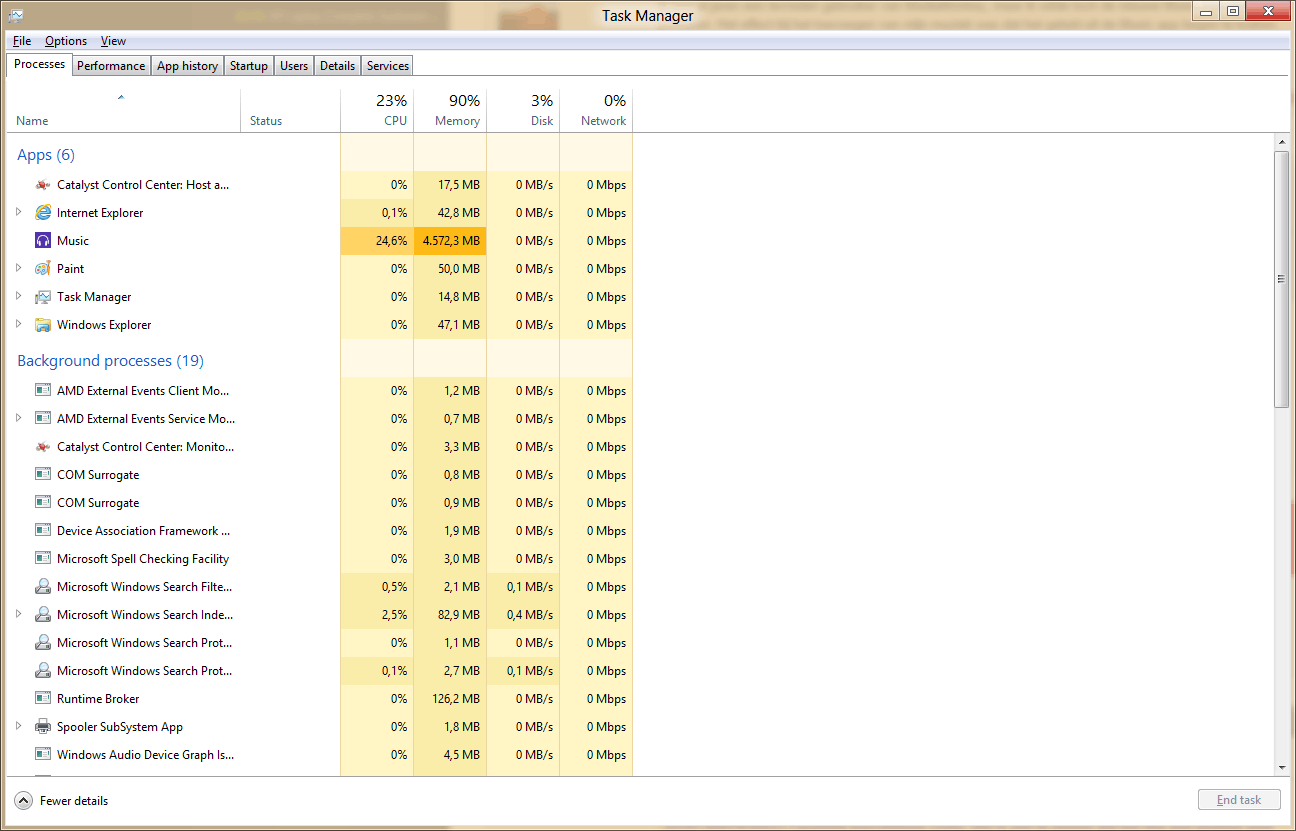Click the AMD External Events Client Module icon

(43, 391)
